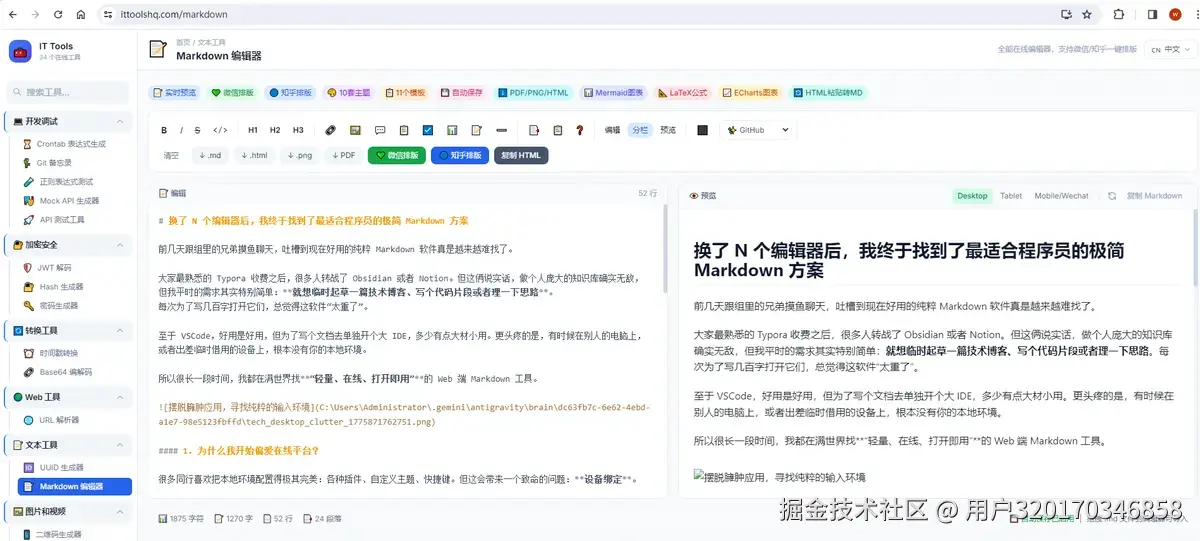Apply strikethrough with the S icon
This screenshot has height=541, width=1200.
(x=197, y=130)
